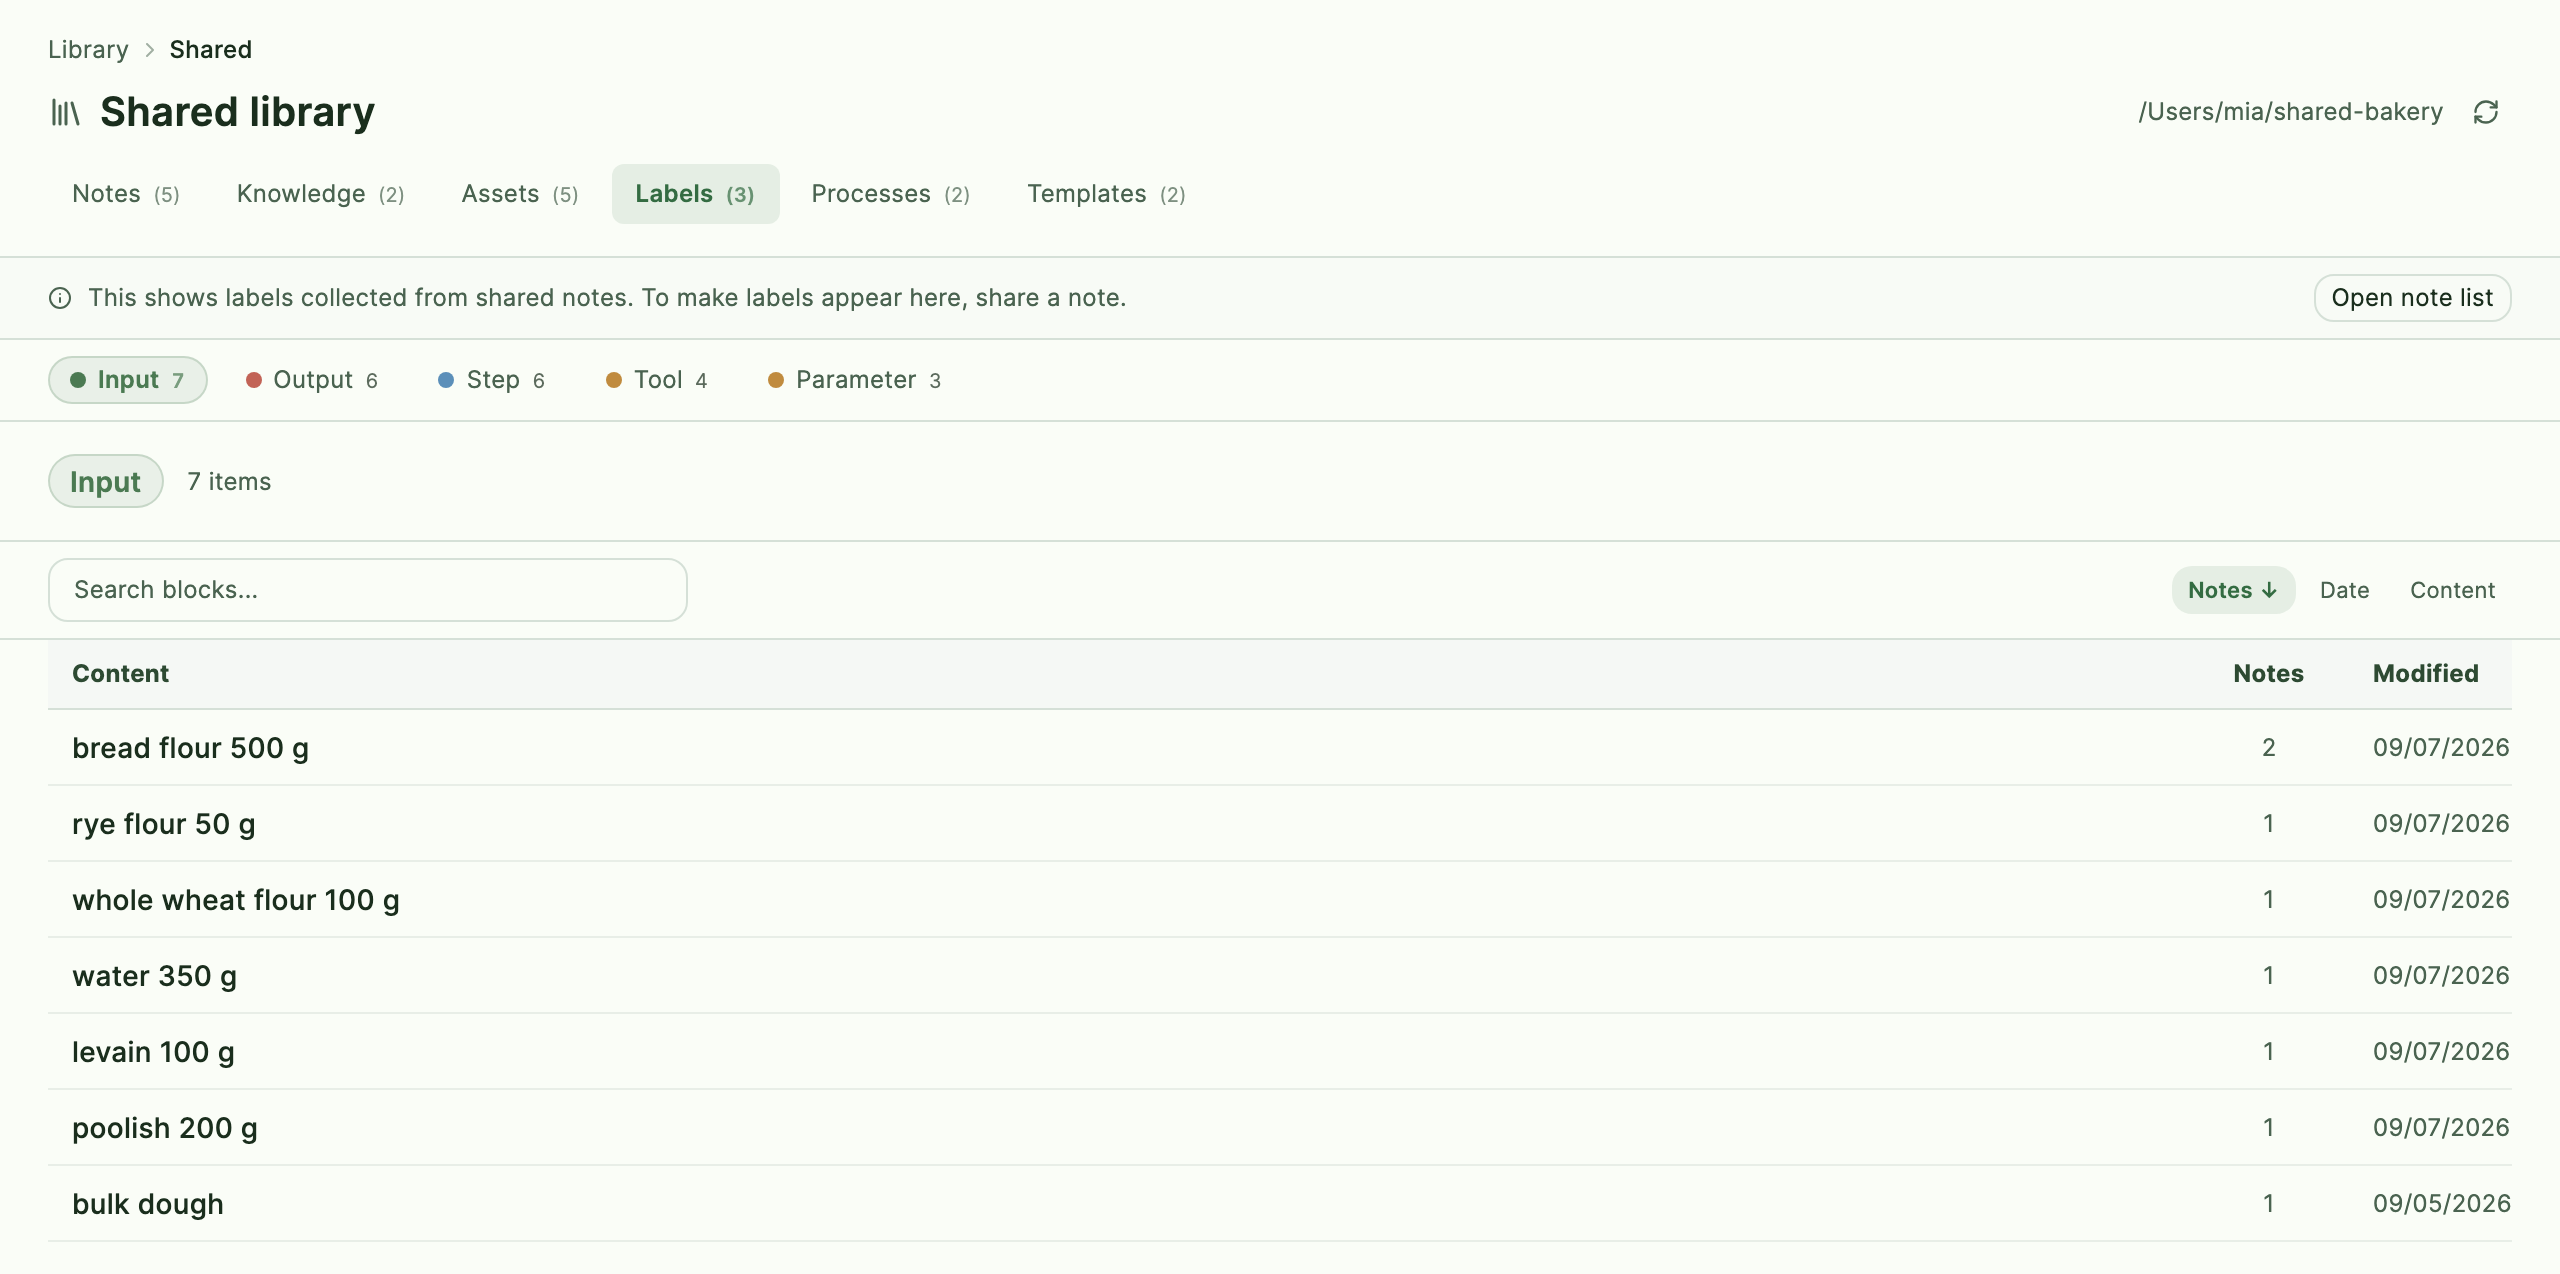
Task: Filter by the Output label
Action: coord(311,380)
